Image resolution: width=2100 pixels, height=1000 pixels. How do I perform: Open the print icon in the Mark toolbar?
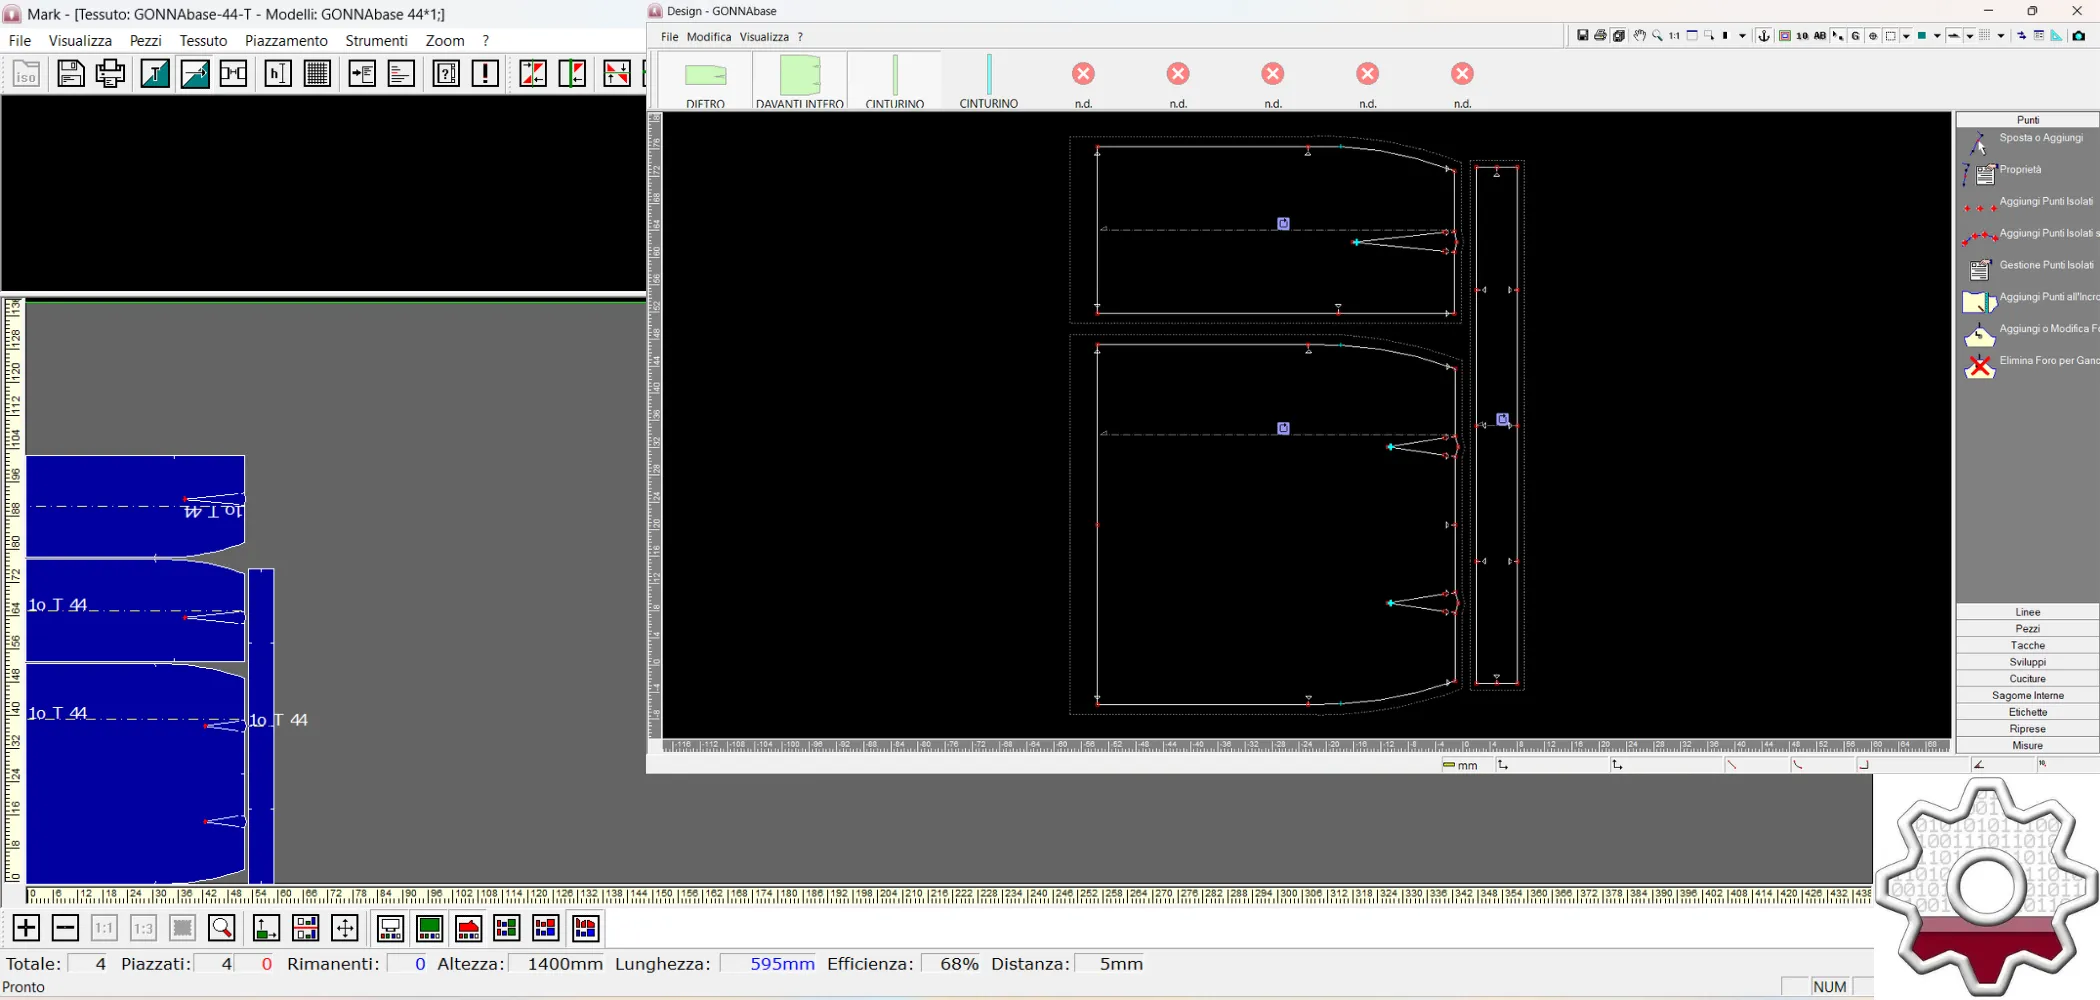pyautogui.click(x=110, y=73)
